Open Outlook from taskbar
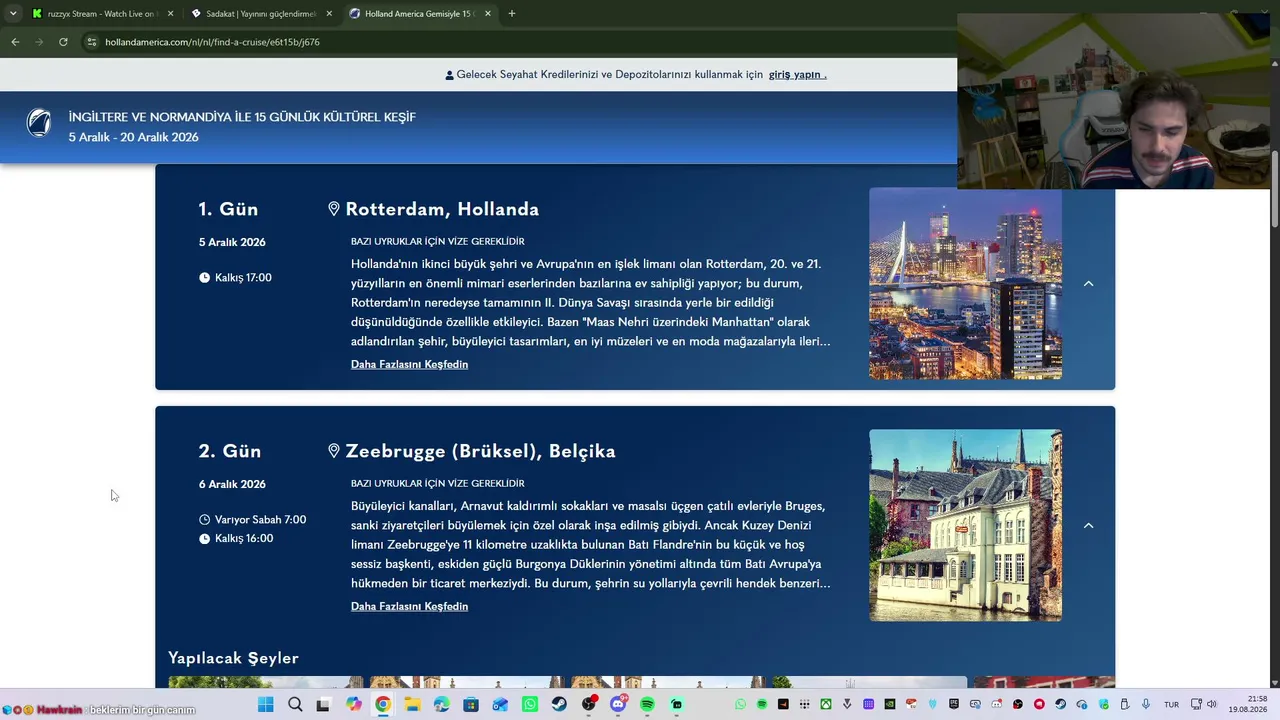The height and width of the screenshot is (720, 1280). (x=500, y=705)
